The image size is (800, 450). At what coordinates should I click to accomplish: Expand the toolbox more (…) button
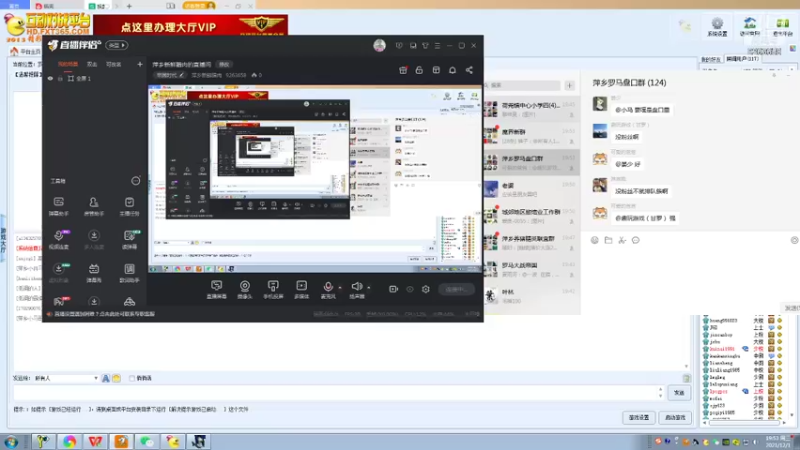[x=135, y=181]
